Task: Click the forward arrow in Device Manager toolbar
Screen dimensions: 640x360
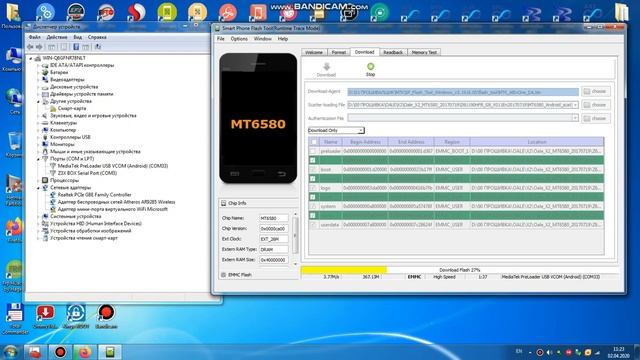Action: [39, 47]
